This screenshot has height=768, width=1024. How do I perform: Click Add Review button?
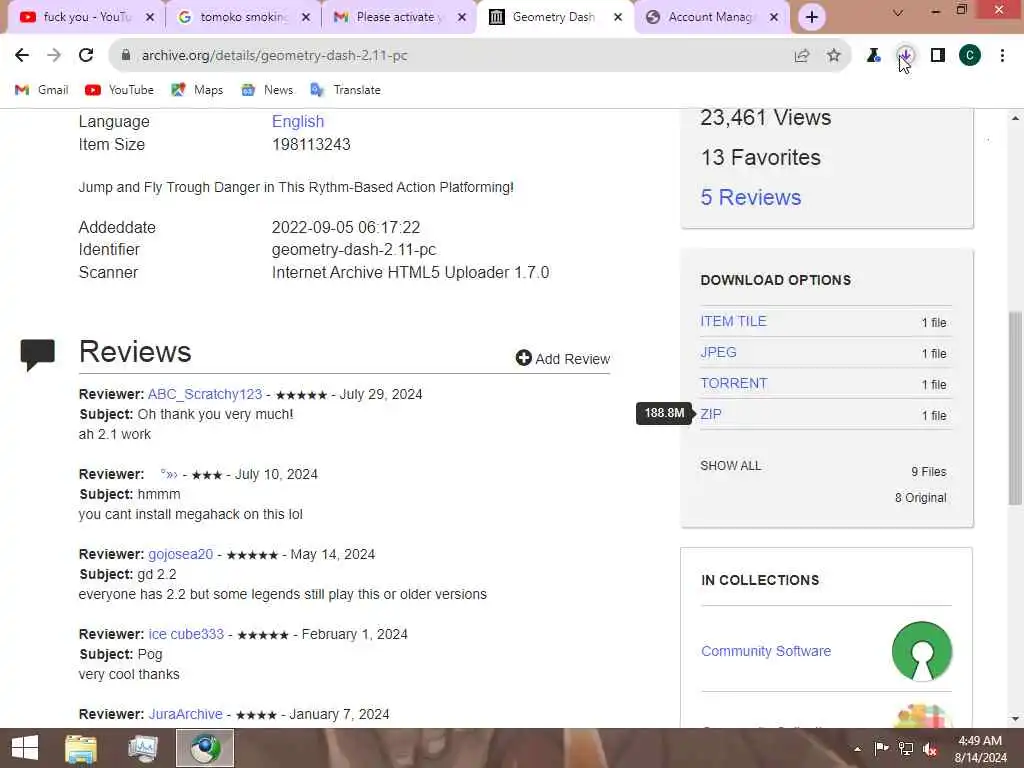(562, 359)
